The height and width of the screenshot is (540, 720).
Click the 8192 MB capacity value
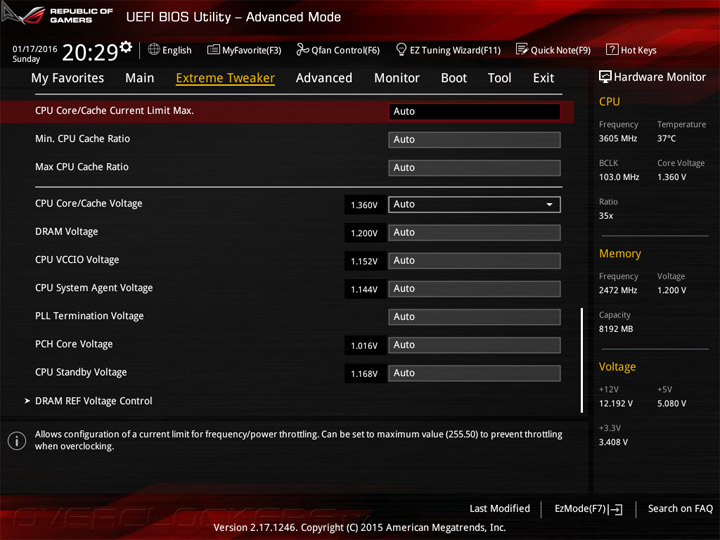click(616, 329)
